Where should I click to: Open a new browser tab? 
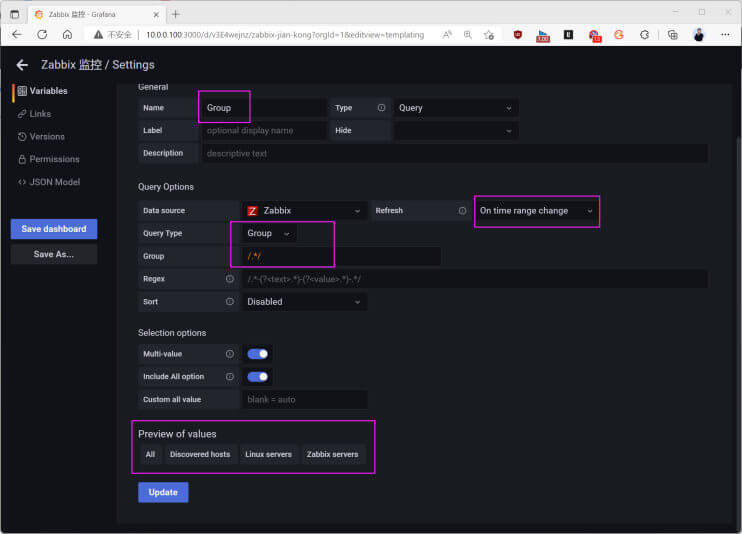click(x=176, y=14)
